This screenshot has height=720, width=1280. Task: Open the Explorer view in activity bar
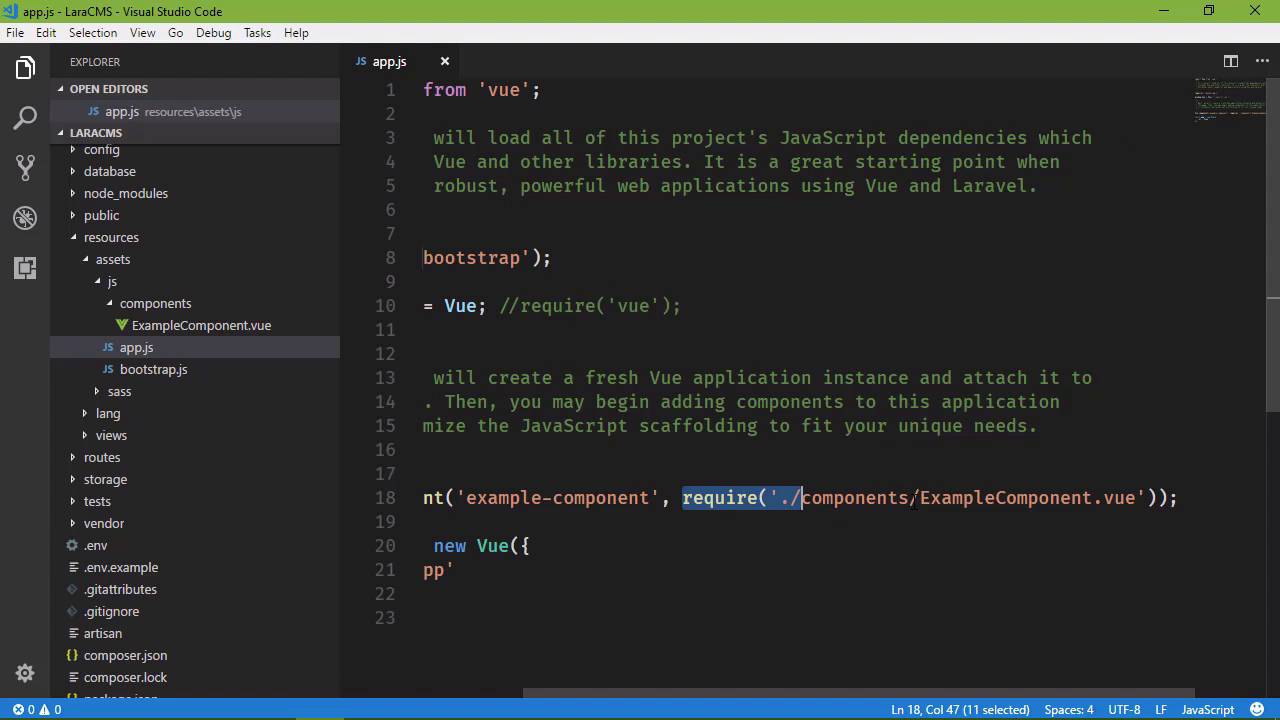(x=25, y=68)
